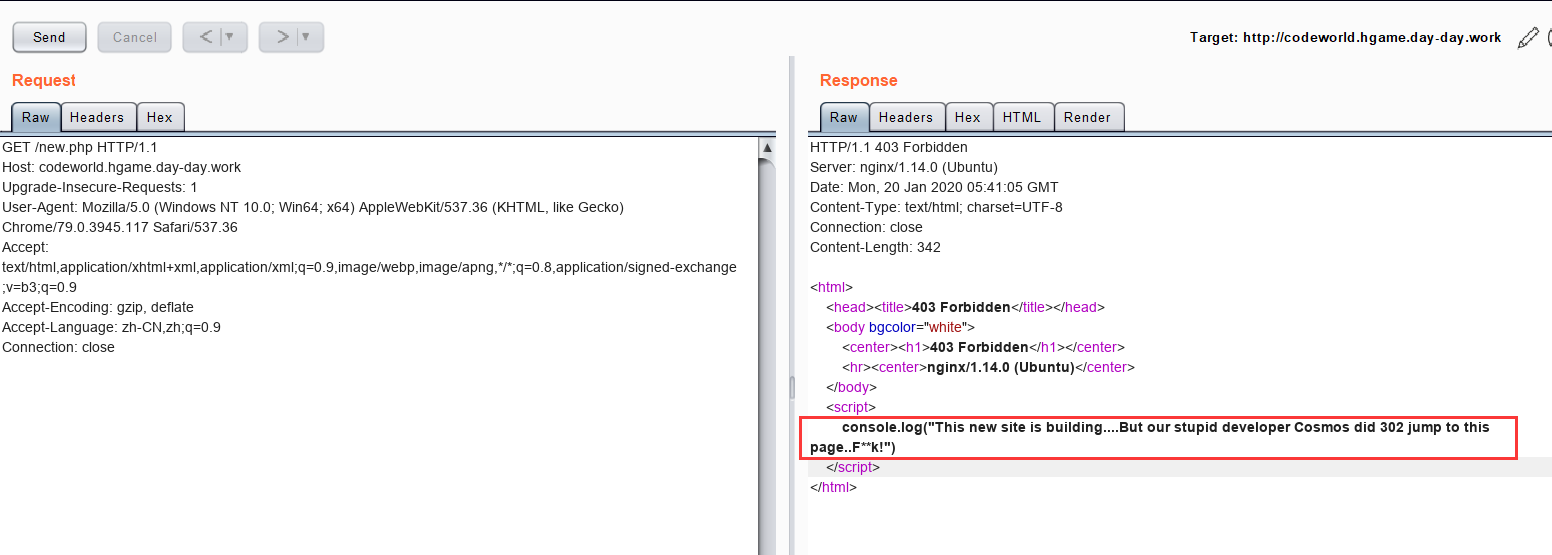Edit target with the pencil icon
The width and height of the screenshot is (1552, 555).
point(1528,38)
